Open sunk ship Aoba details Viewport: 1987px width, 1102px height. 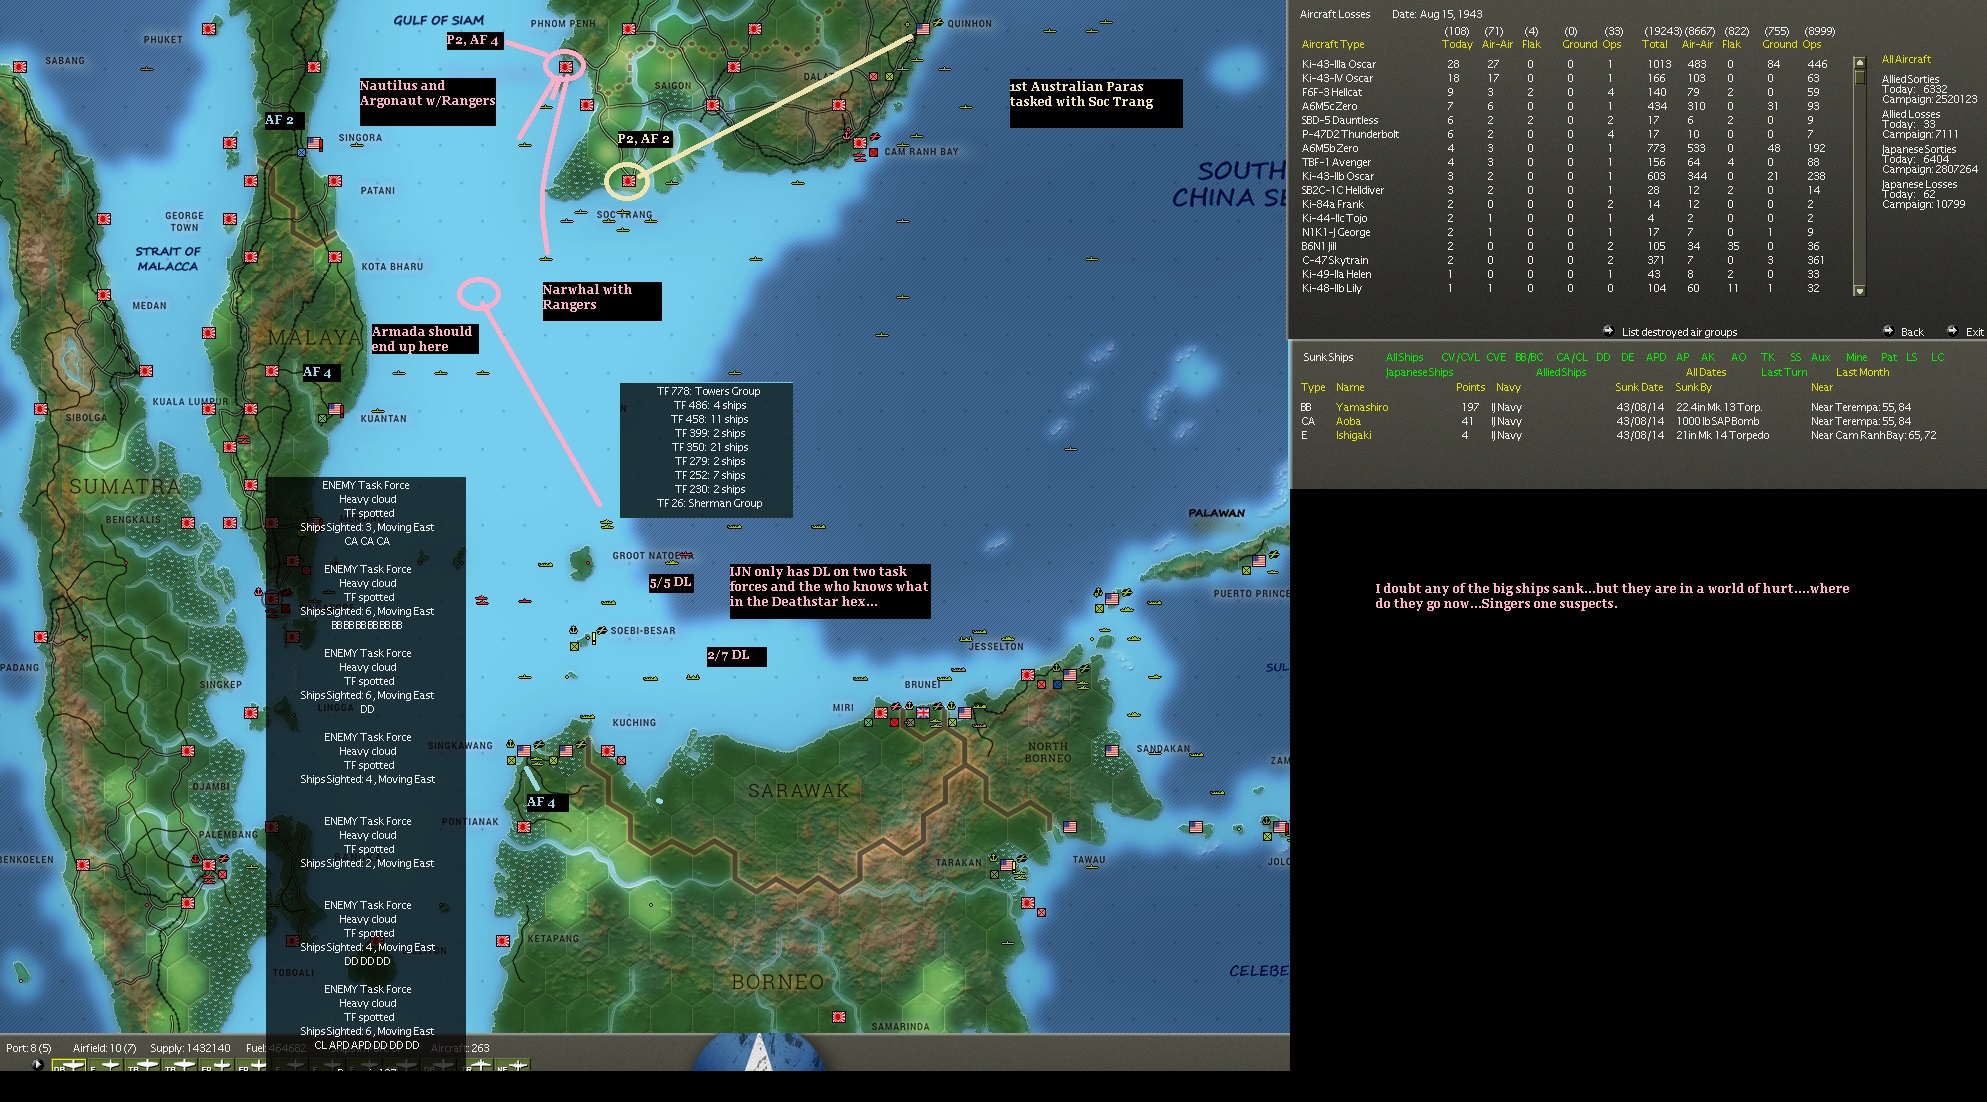click(1348, 421)
